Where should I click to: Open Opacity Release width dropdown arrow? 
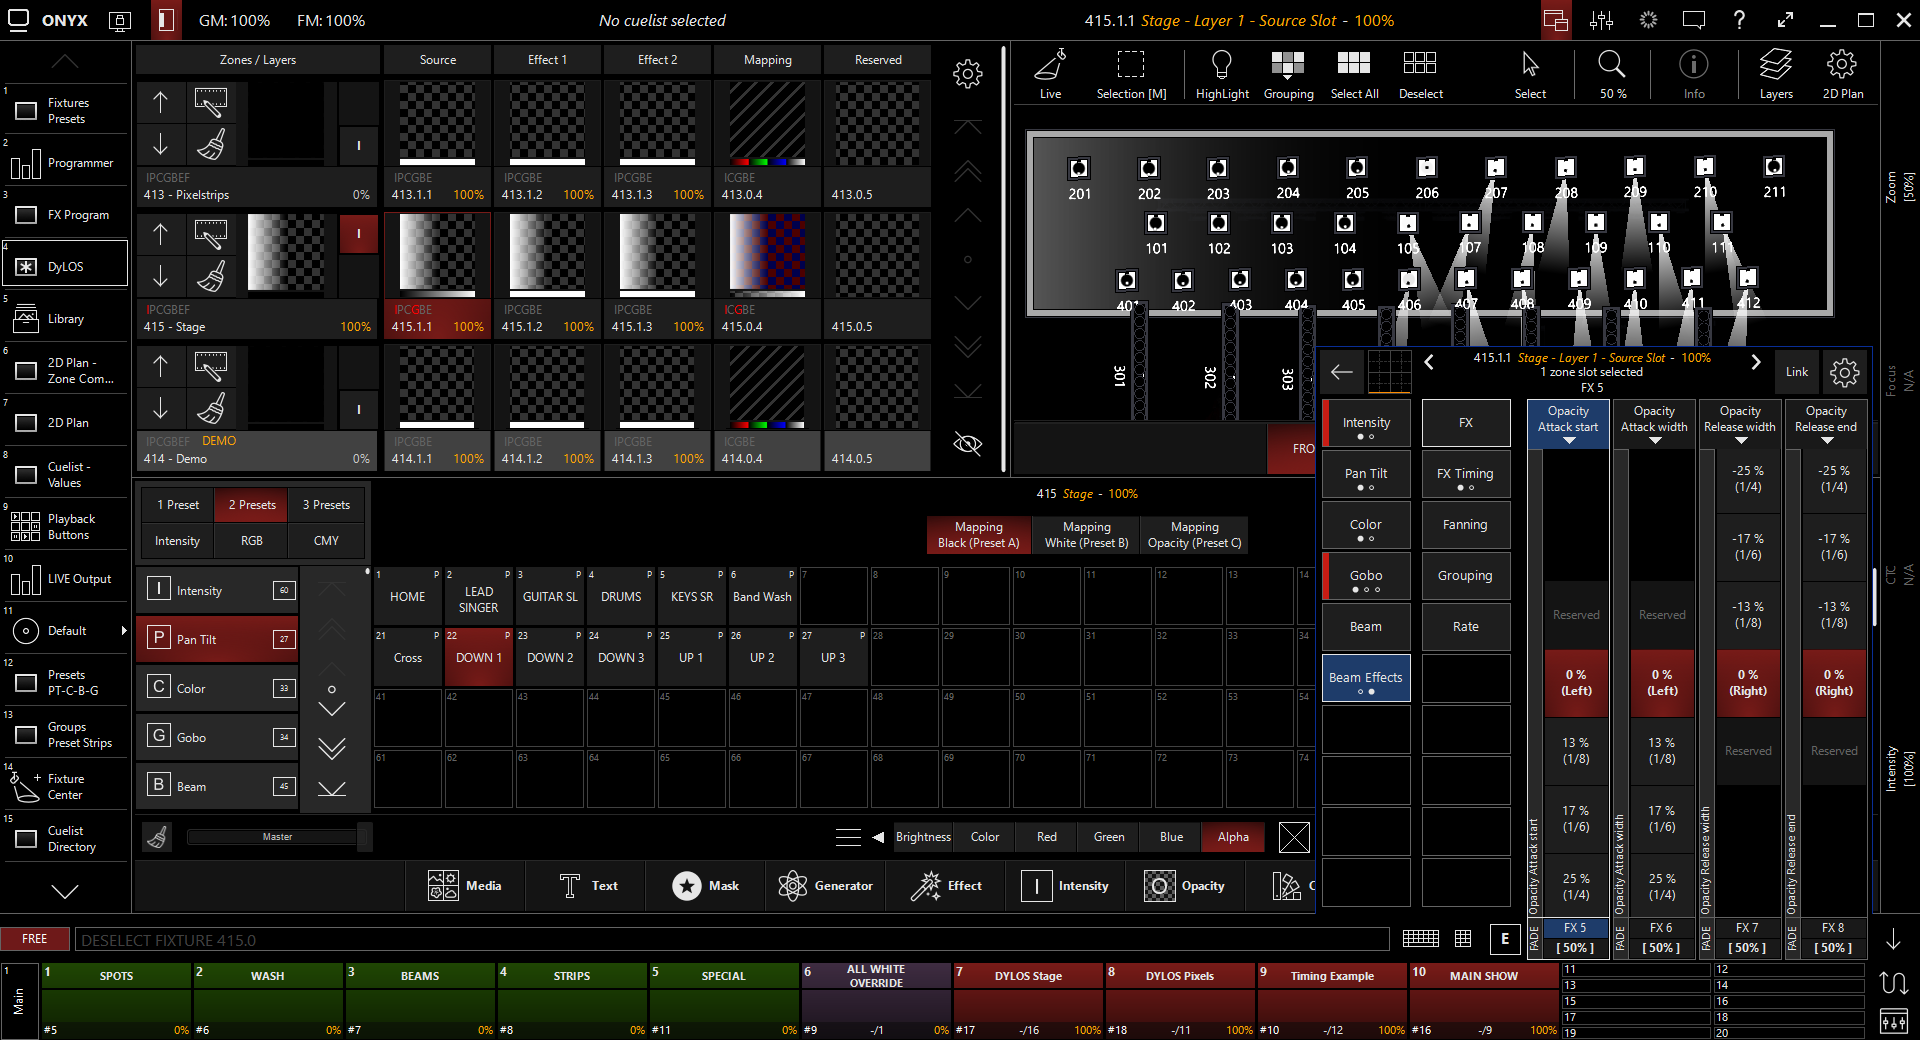point(1740,440)
